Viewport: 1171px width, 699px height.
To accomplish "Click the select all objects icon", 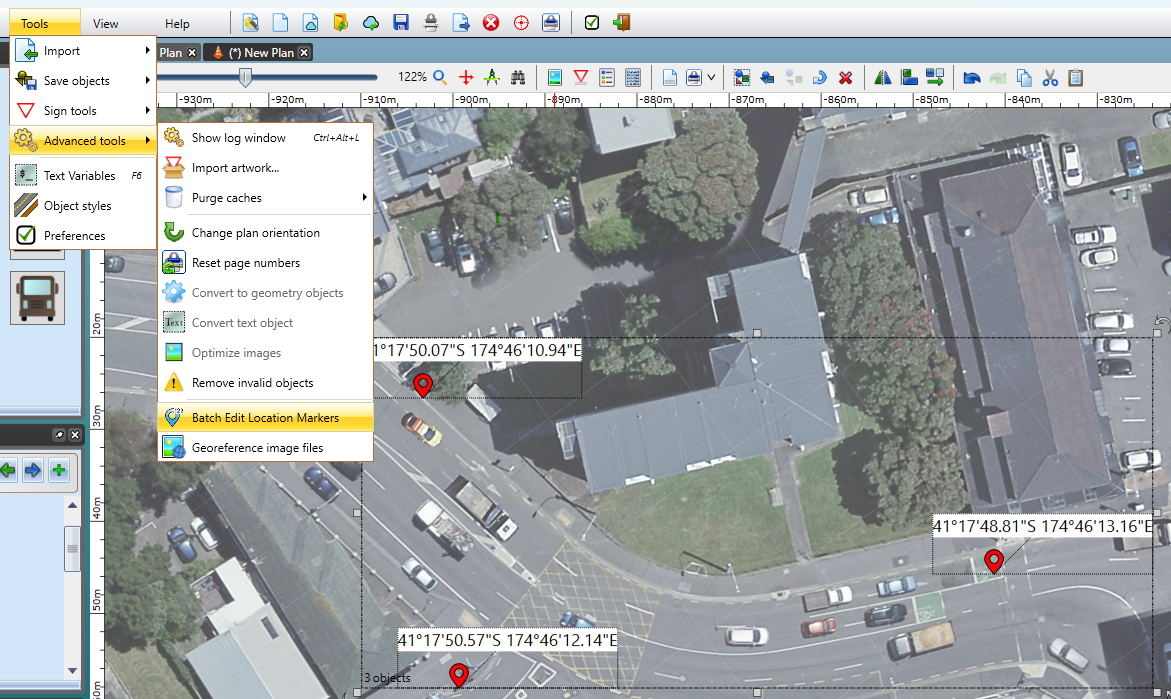I will [742, 77].
